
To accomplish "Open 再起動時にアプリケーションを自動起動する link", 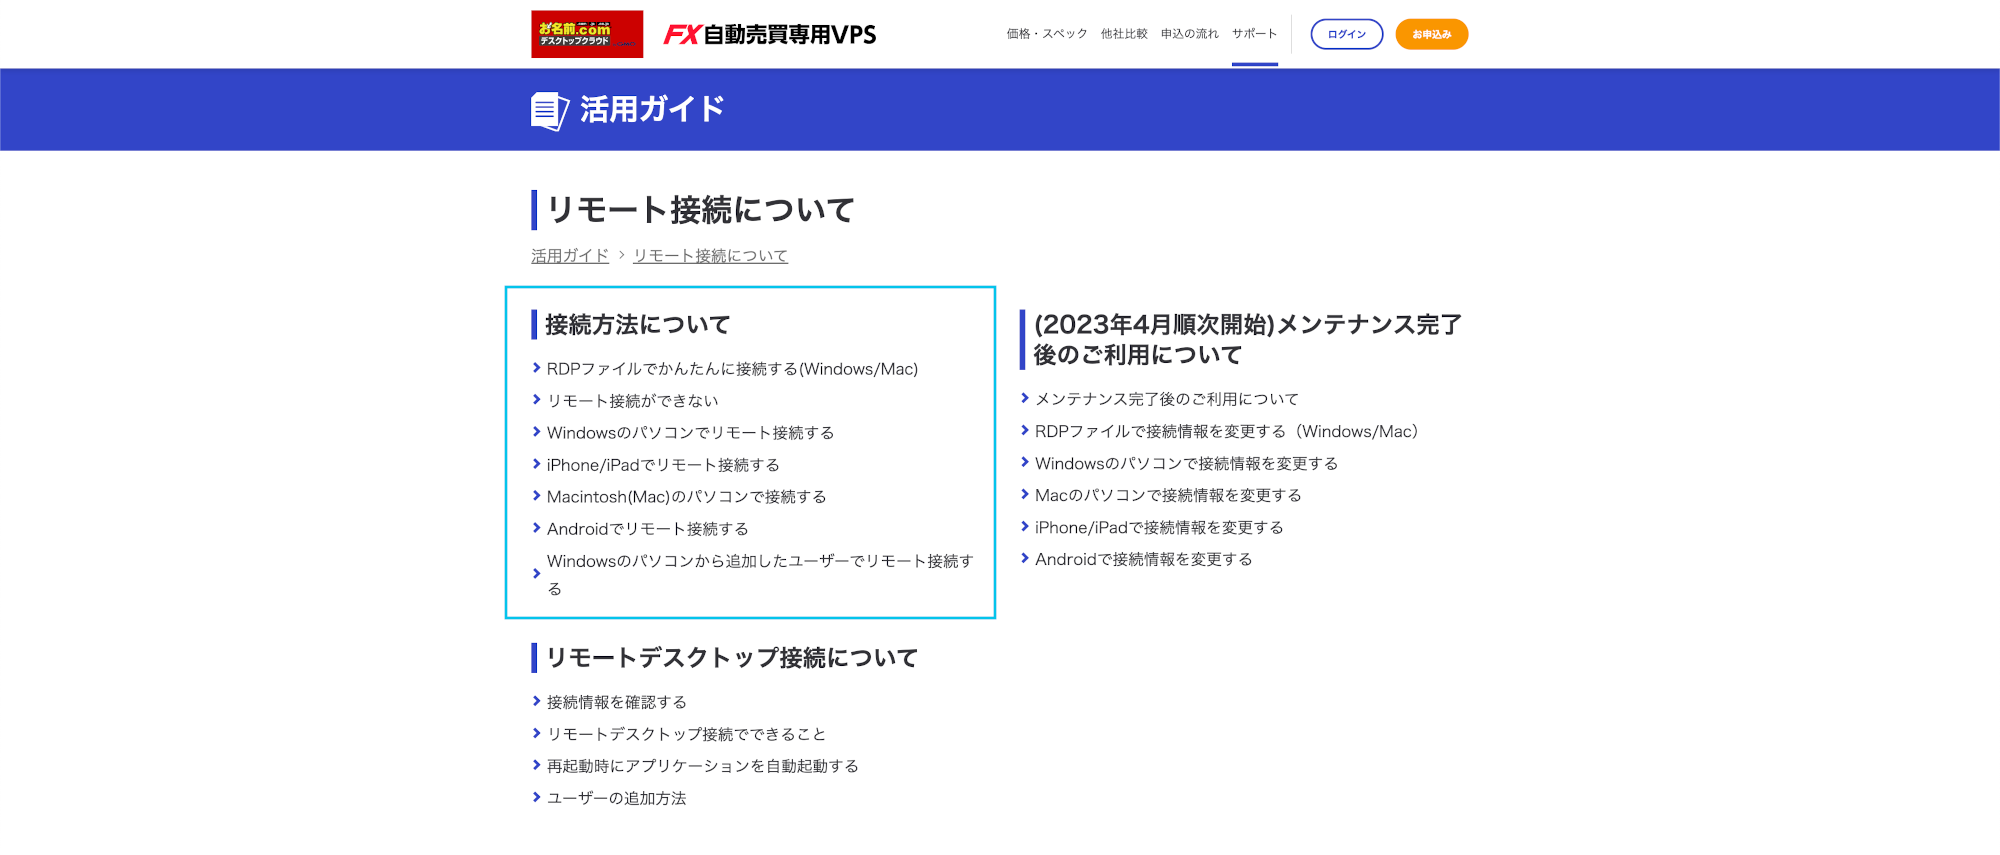I will pyautogui.click(x=702, y=766).
